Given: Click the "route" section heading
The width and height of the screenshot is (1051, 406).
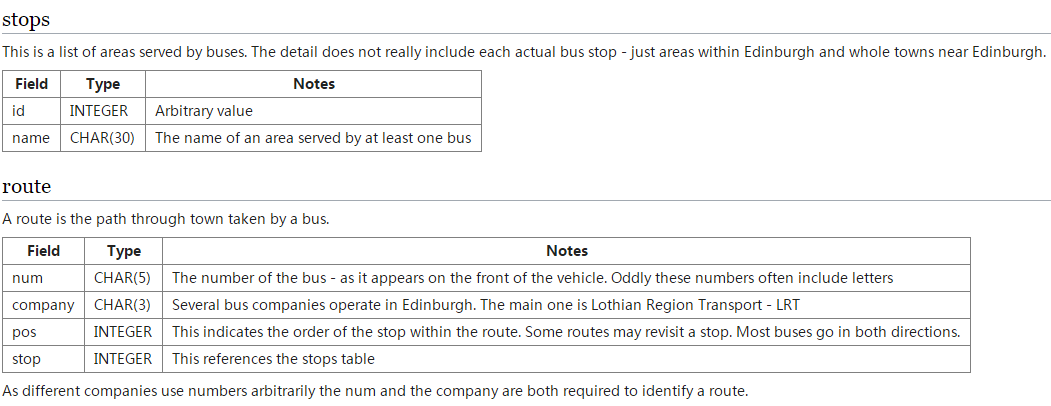Looking at the screenshot, I should (x=26, y=186).
